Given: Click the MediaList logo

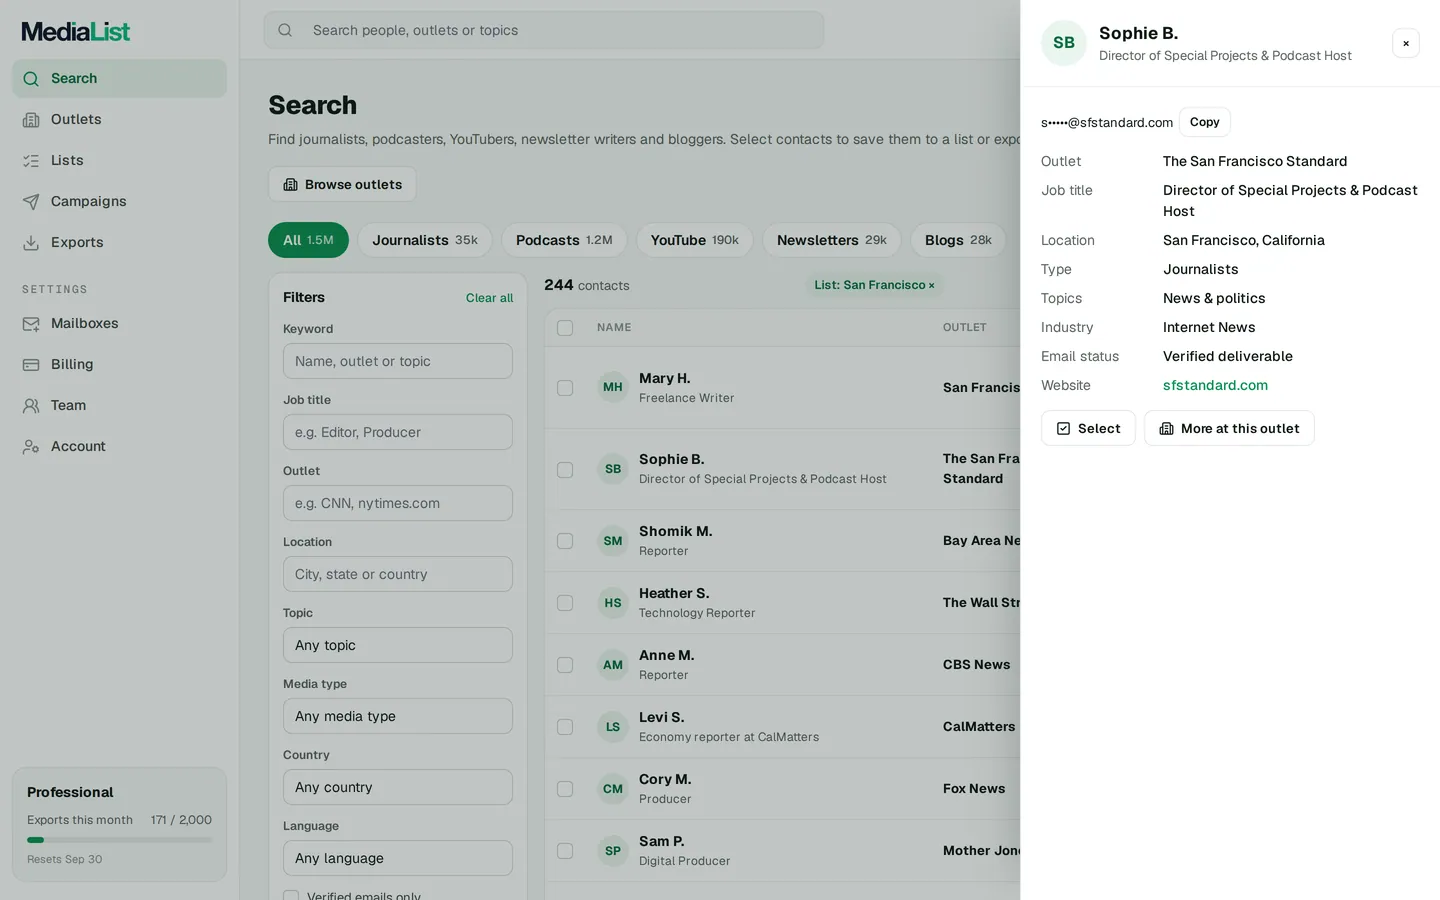Looking at the screenshot, I should coord(76,31).
